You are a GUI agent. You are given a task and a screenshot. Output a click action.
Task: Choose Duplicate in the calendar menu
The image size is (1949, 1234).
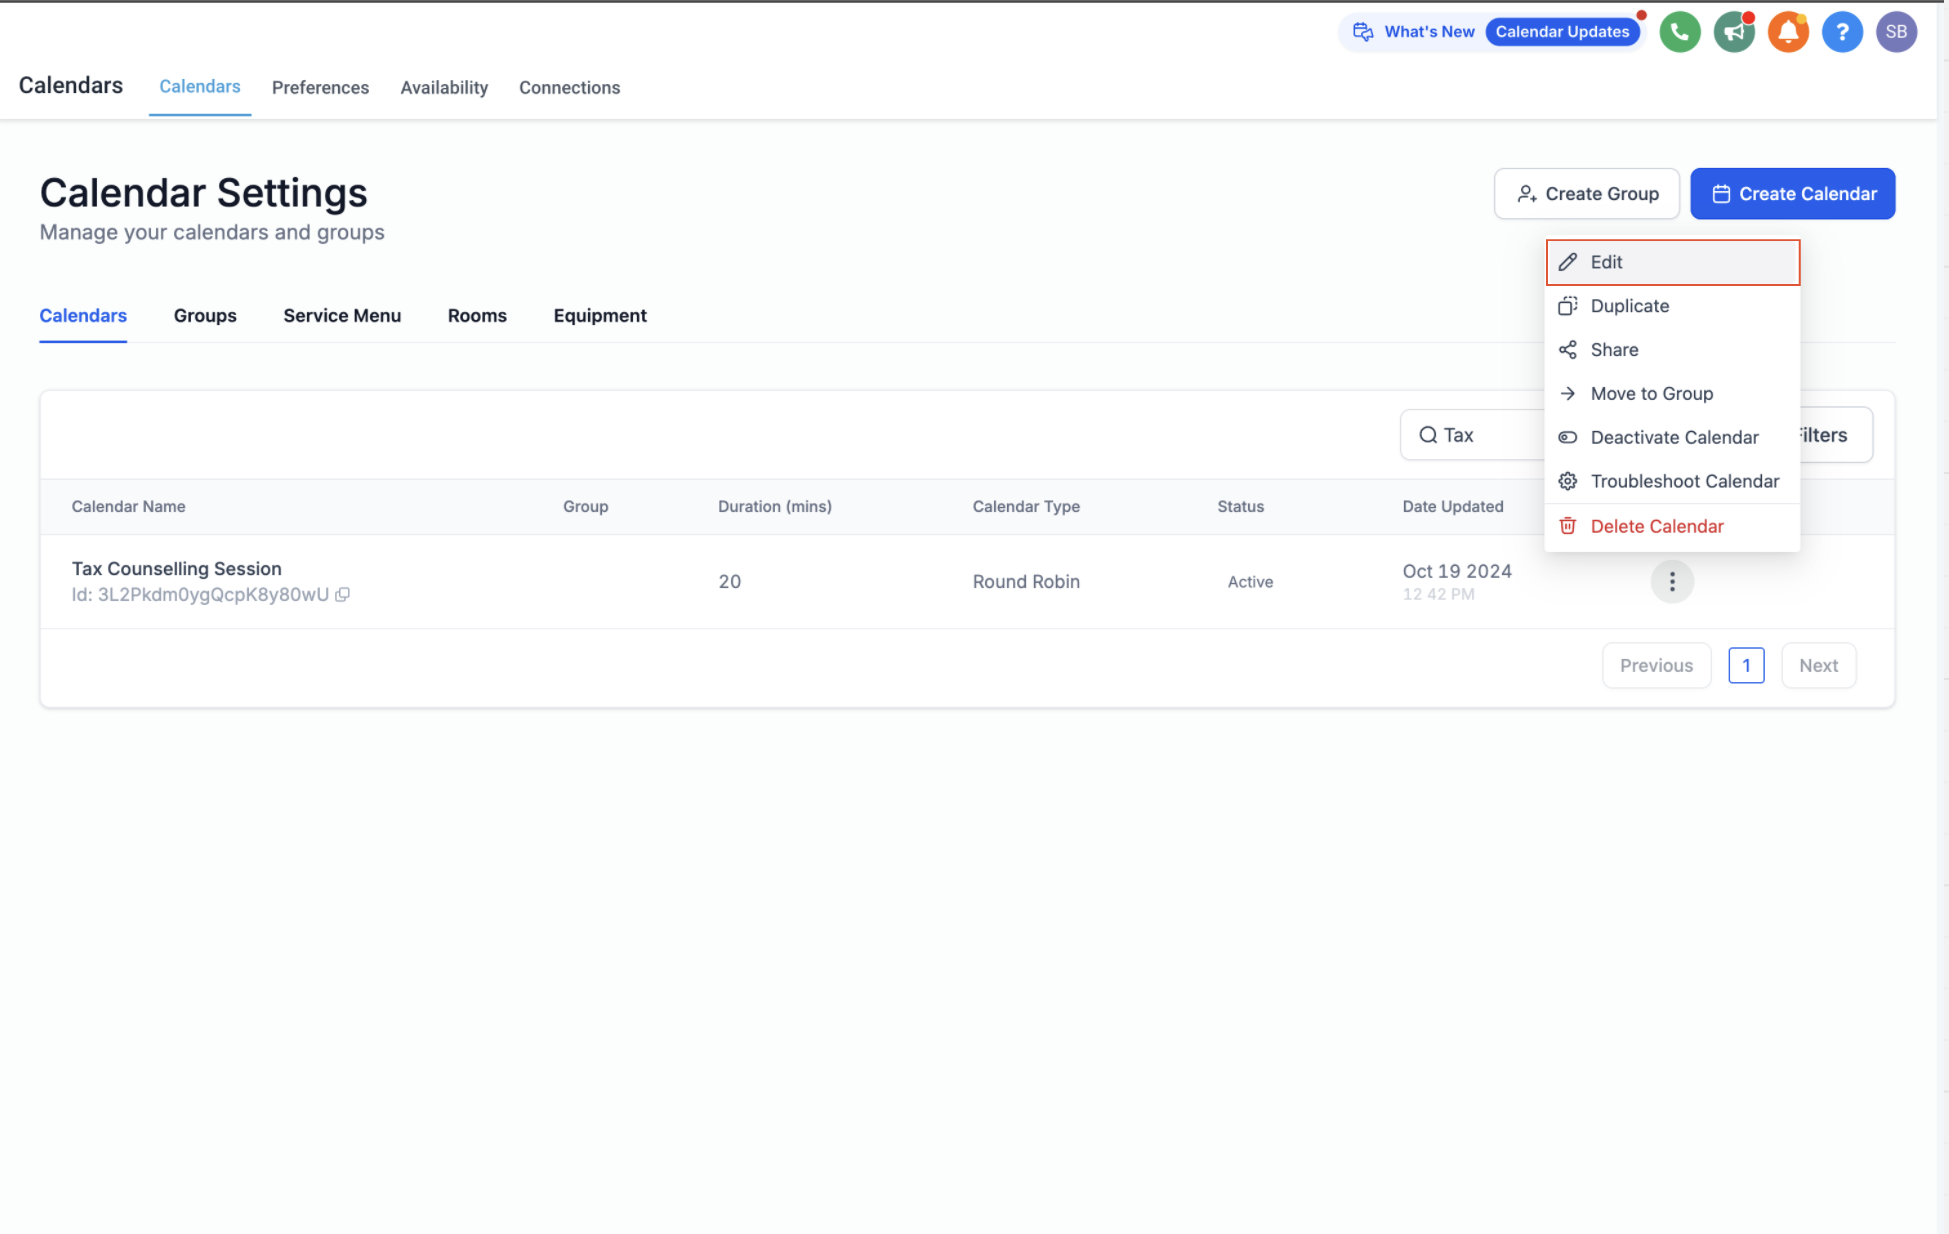[1673, 306]
